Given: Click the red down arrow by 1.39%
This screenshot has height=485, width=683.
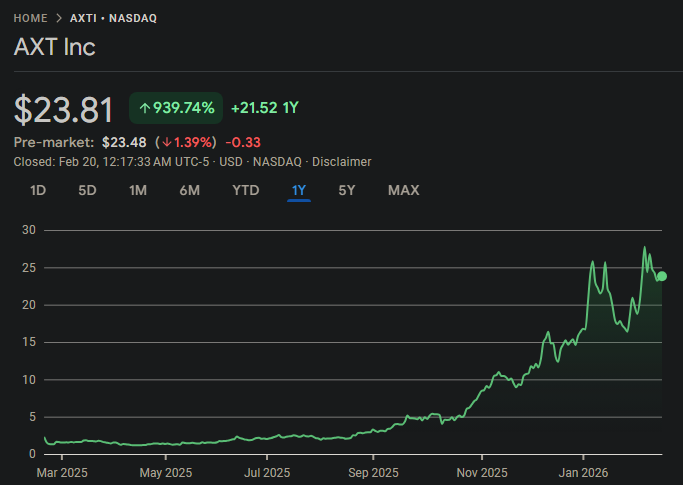Looking at the screenshot, I should click(x=167, y=142).
